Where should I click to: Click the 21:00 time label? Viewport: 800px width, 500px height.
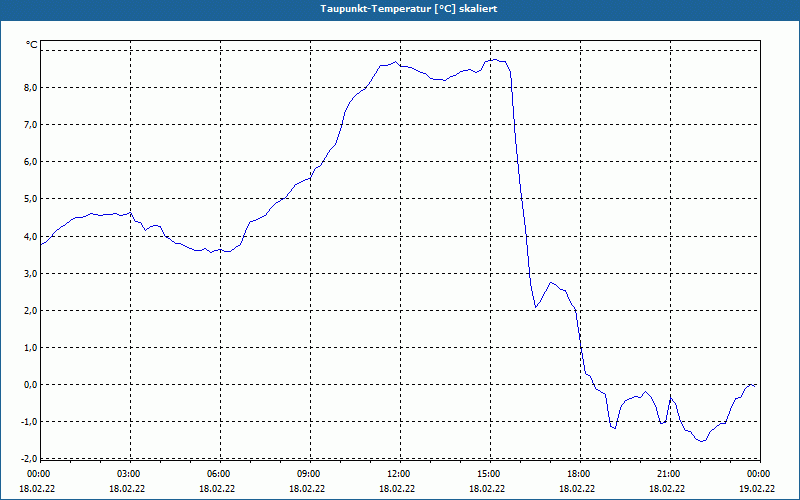[670, 474]
